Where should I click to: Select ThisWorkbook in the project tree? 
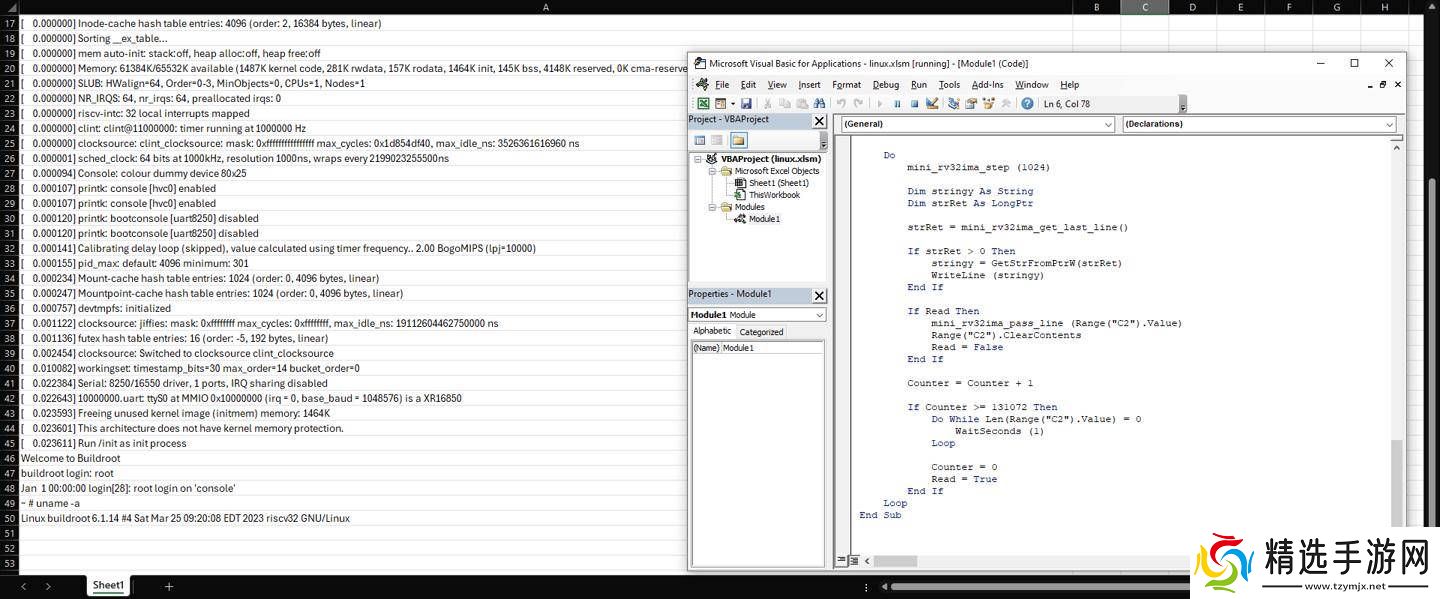tap(773, 195)
